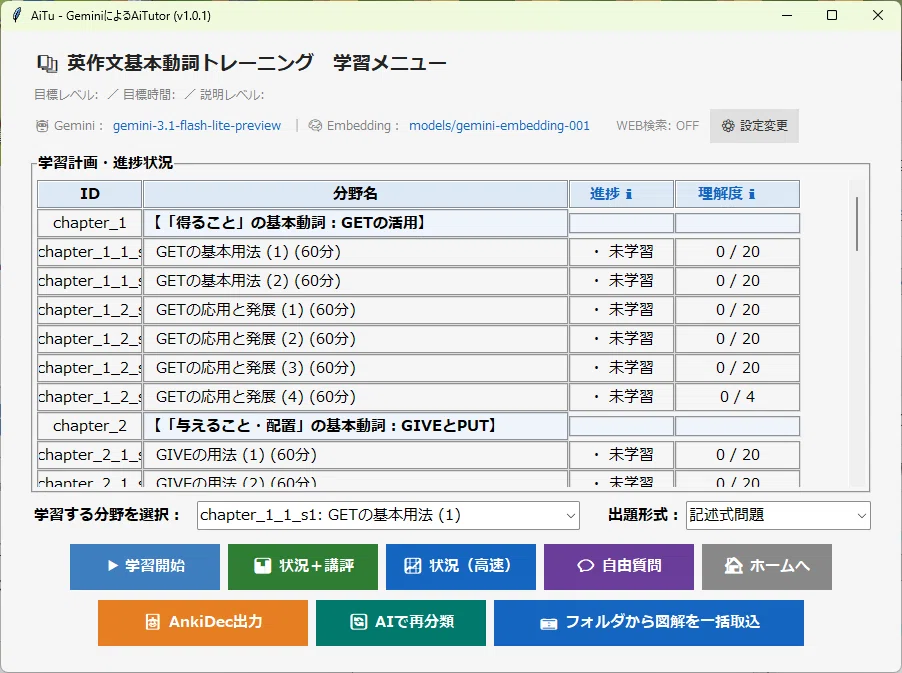The image size is (902, 673).
Task: Go home with ホームへ button
Action: pos(767,567)
